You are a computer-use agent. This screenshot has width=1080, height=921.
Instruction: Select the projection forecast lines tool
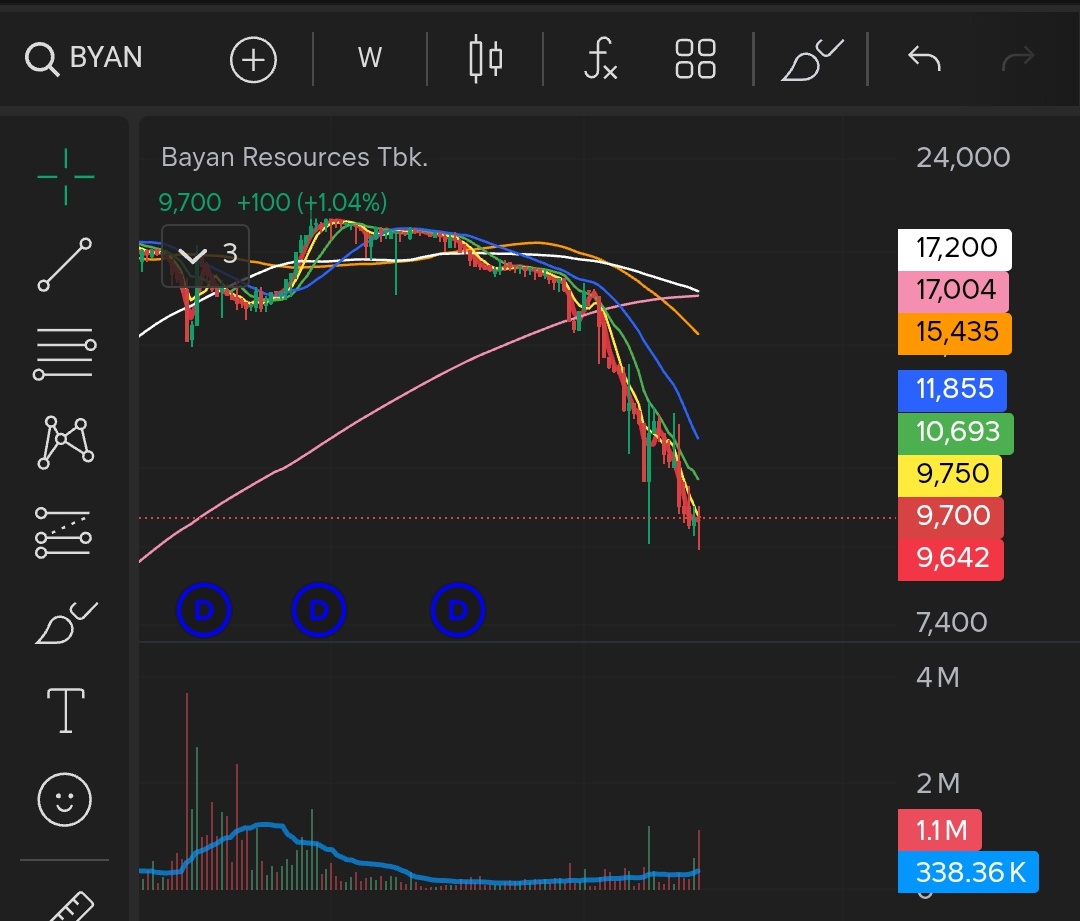[x=63, y=532]
